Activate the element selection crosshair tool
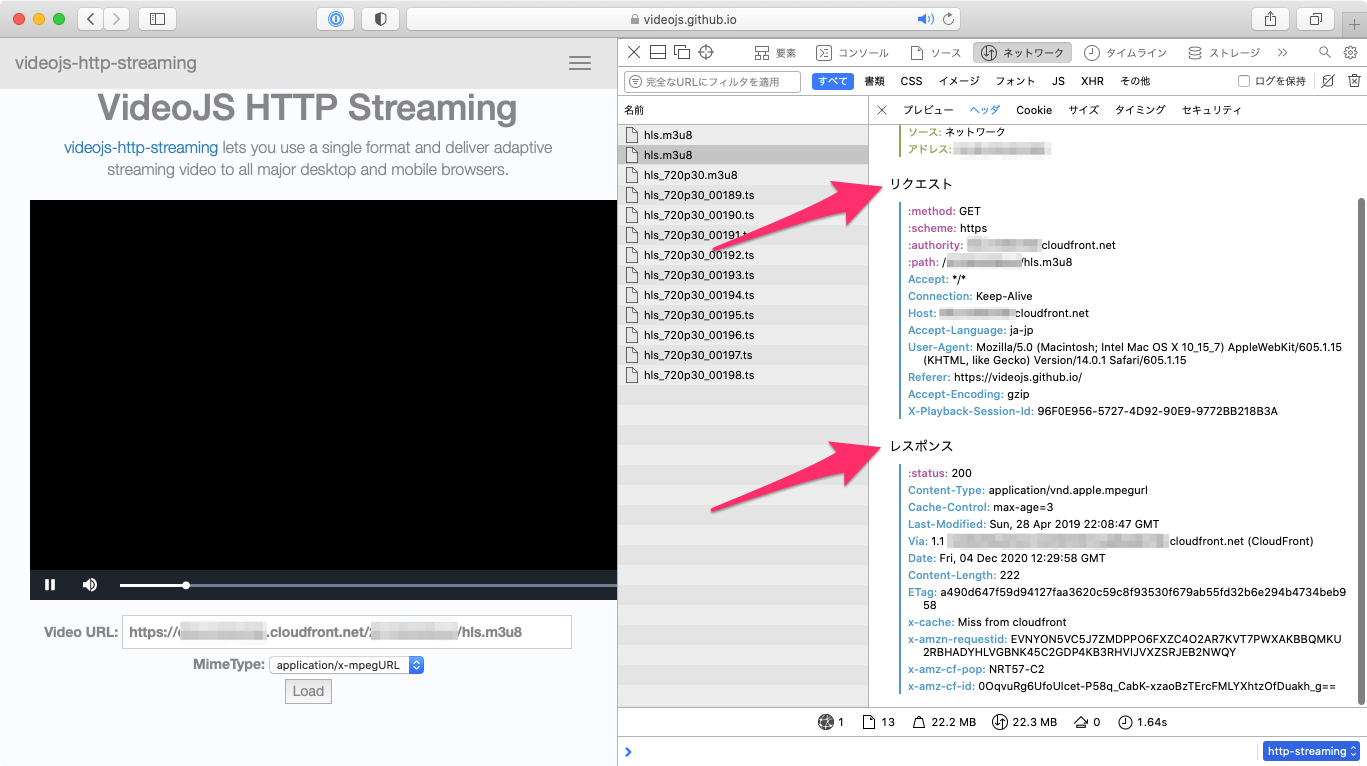This screenshot has height=766, width=1367. (706, 53)
